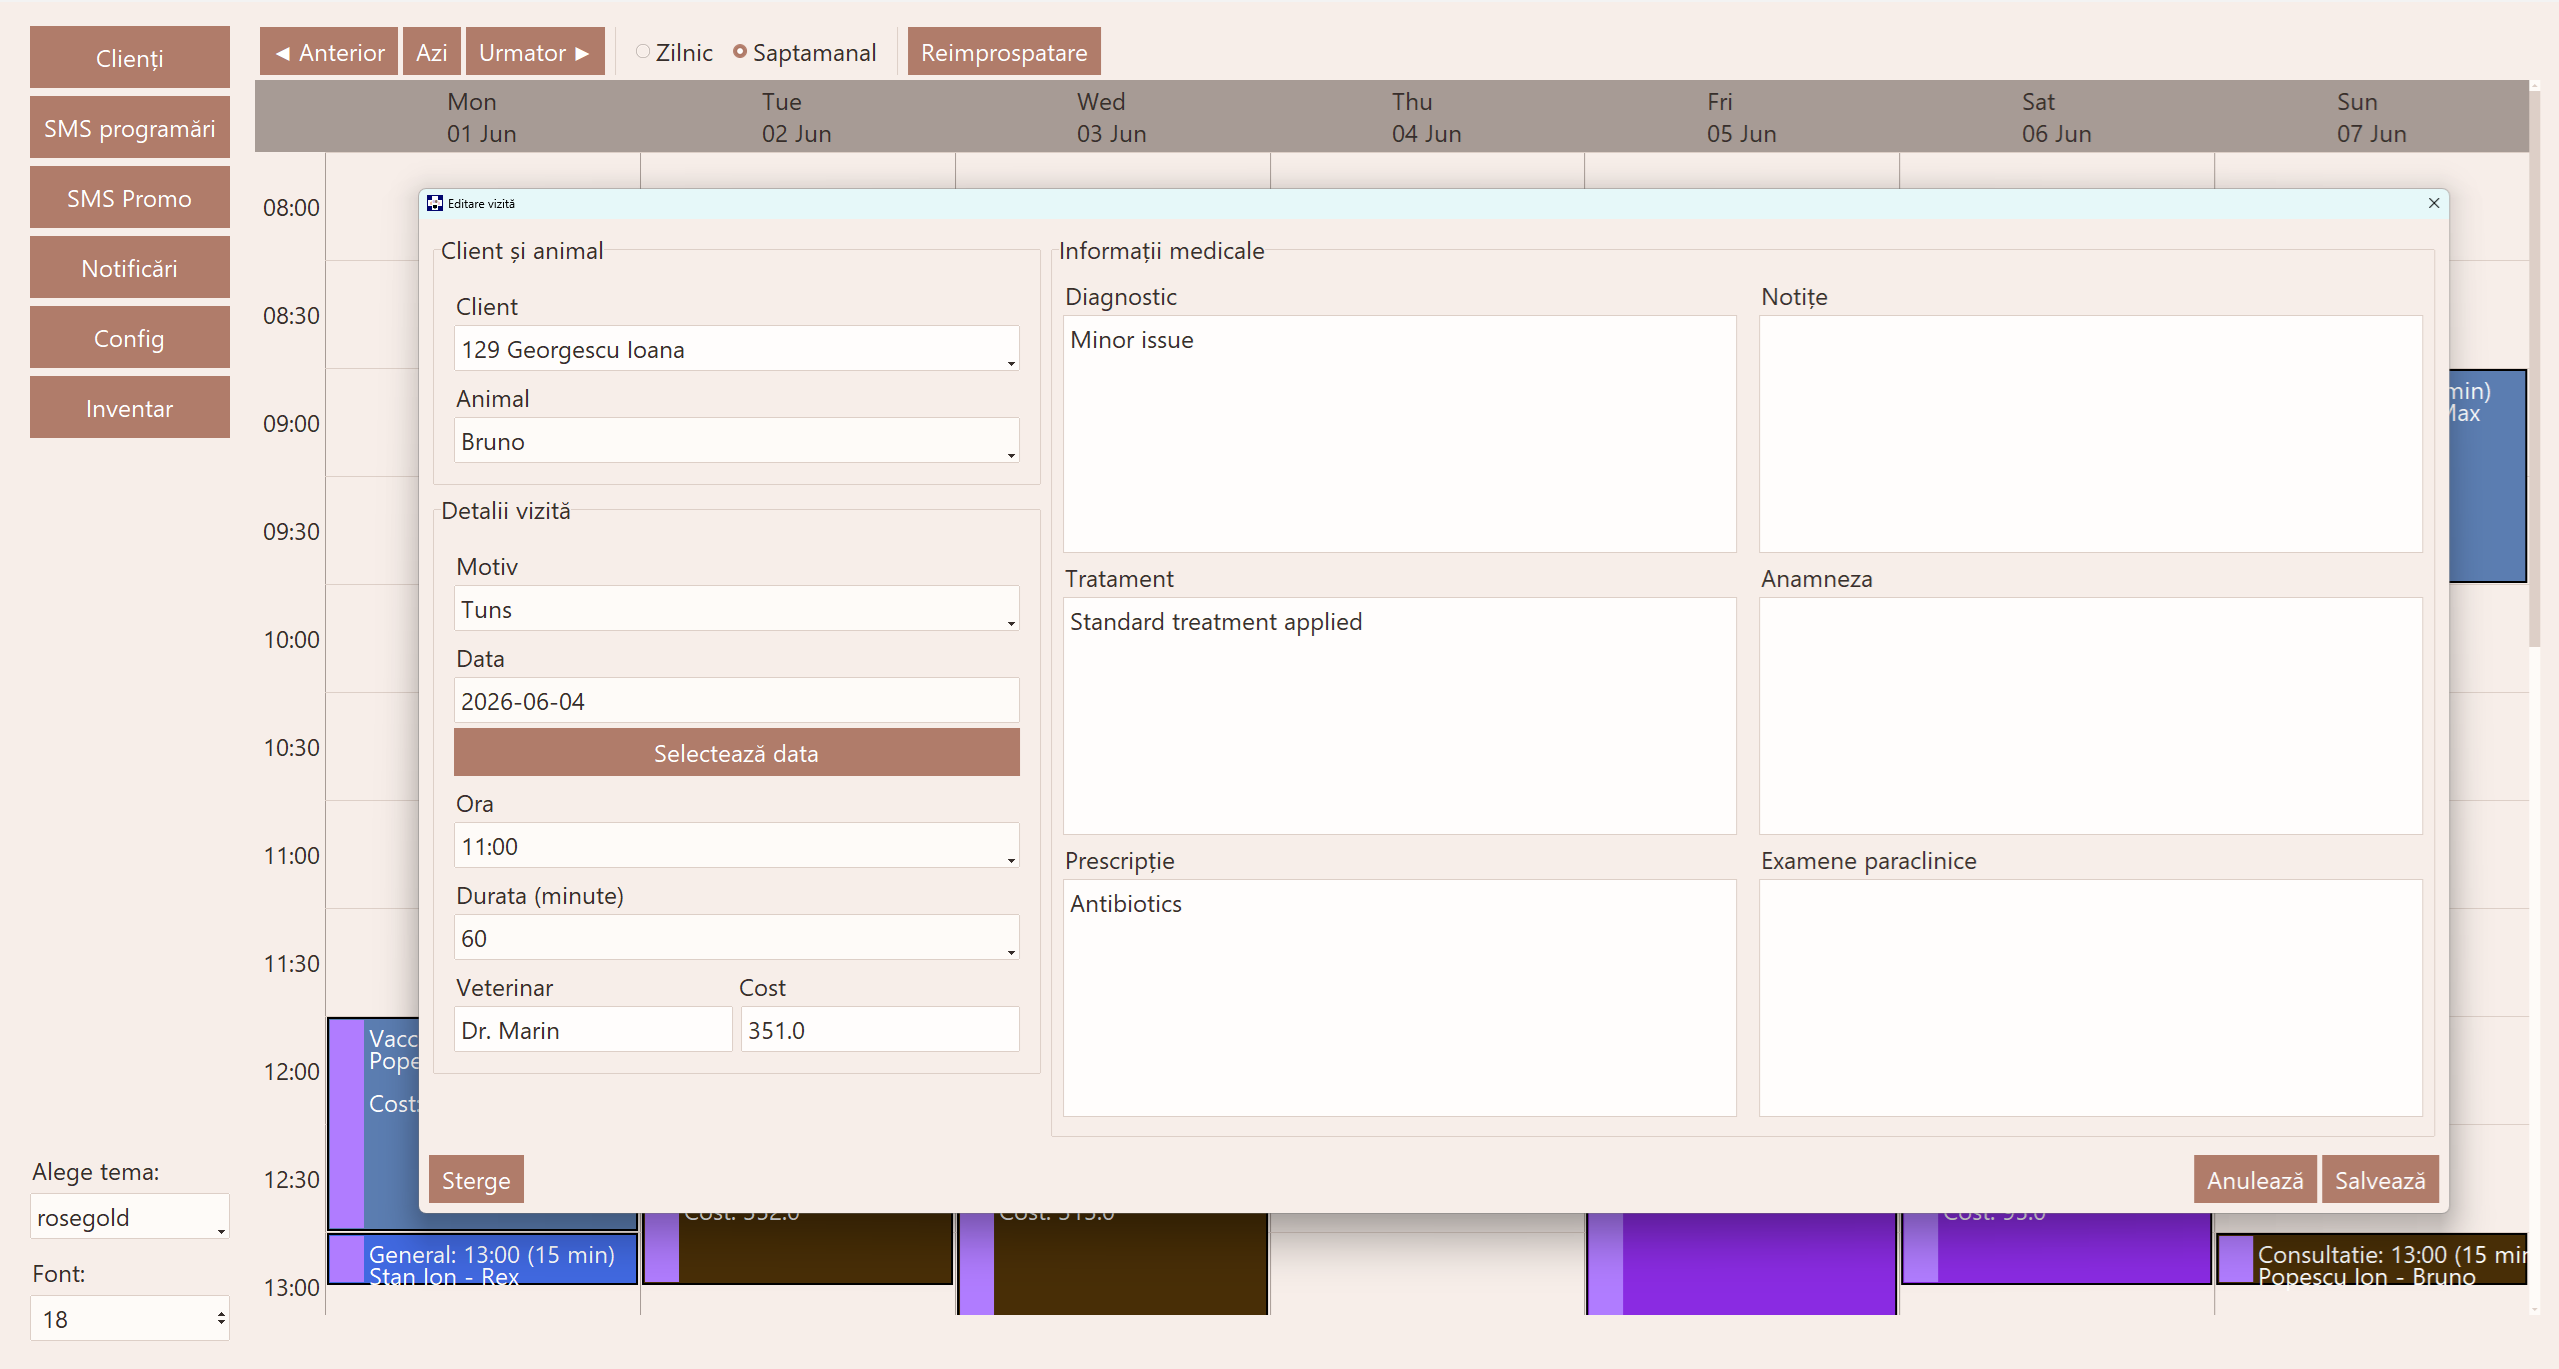Expand the Client dropdown with Georgescu Ioana
The height and width of the screenshot is (1369, 2559).
(737, 349)
